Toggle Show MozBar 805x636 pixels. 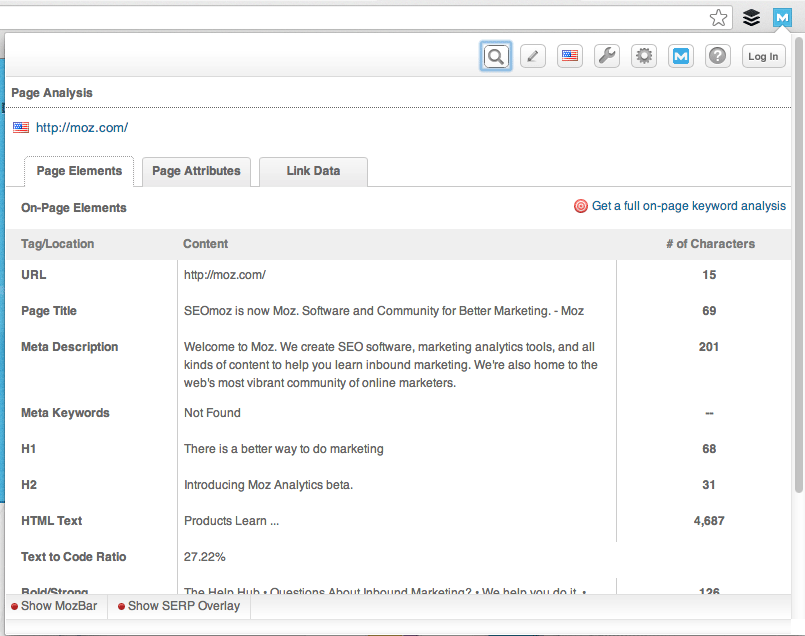coord(54,606)
